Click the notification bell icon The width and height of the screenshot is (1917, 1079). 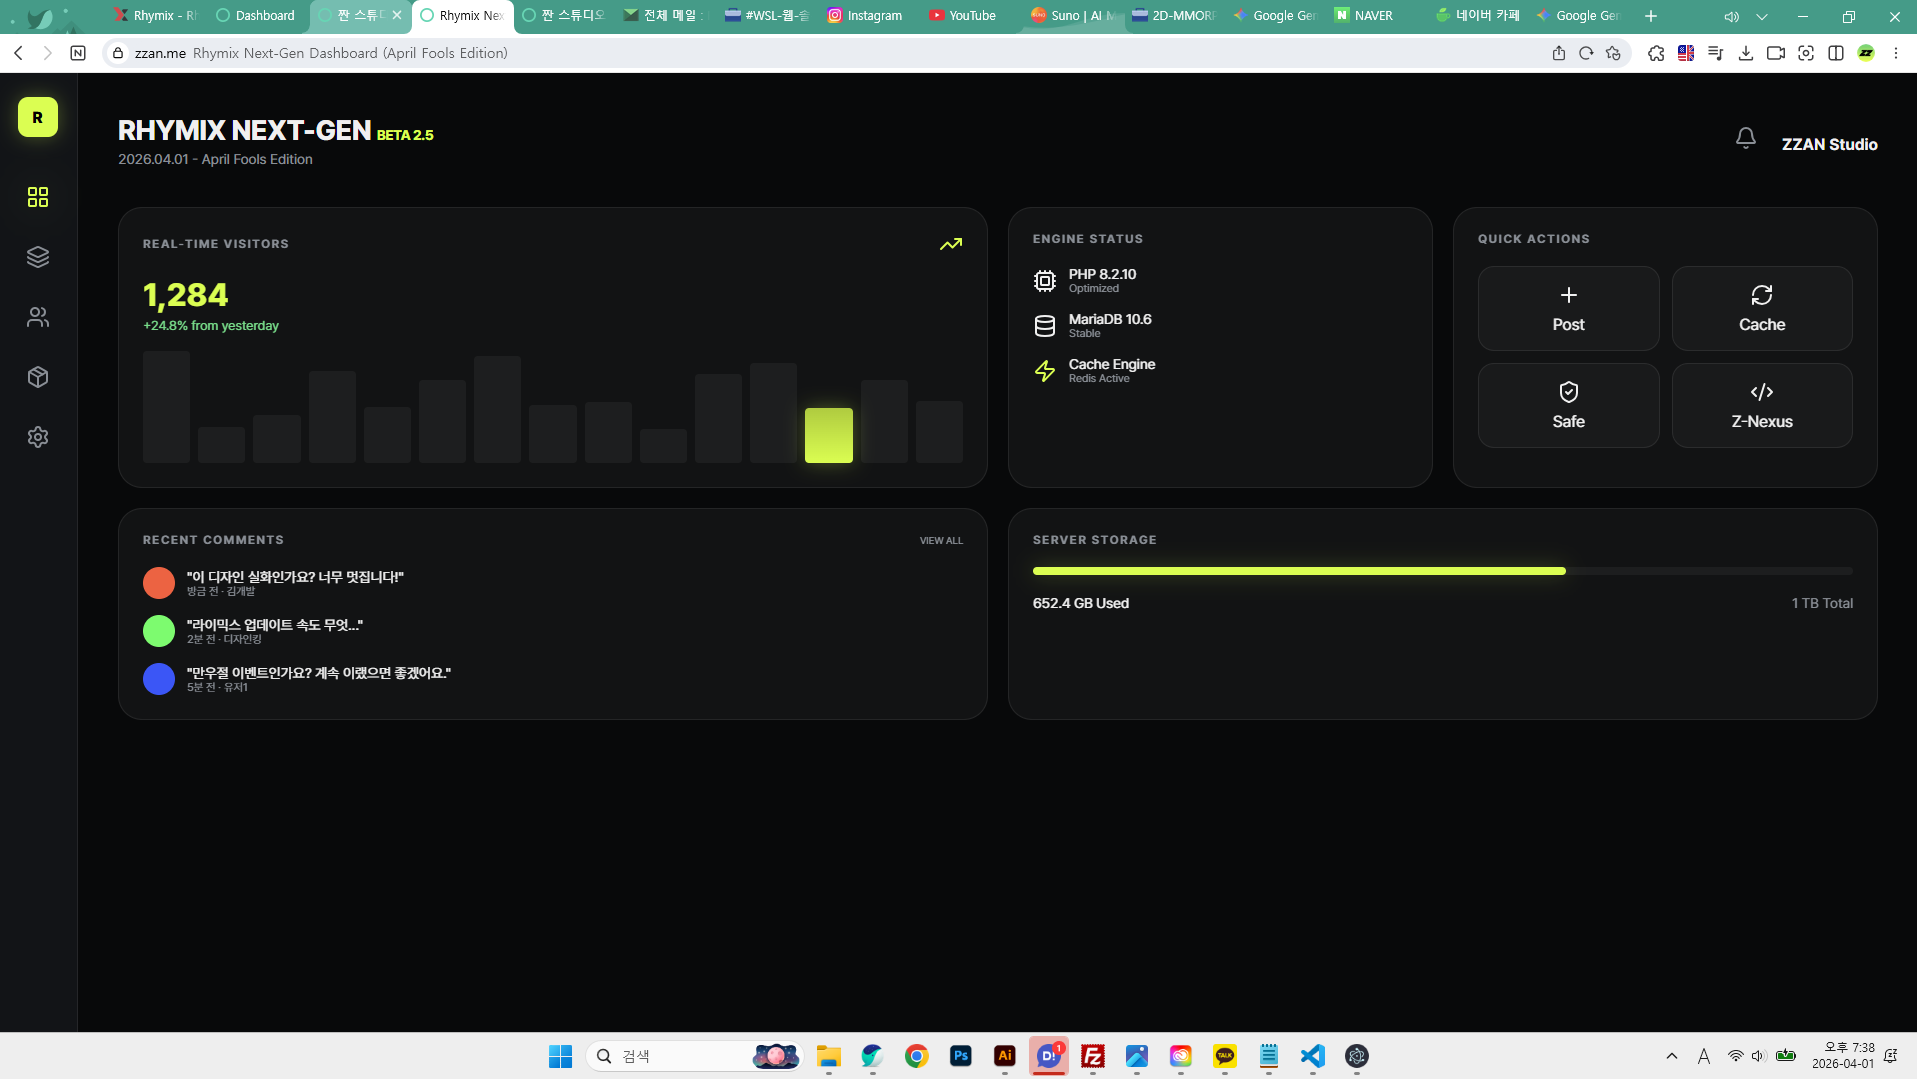[x=1745, y=138]
